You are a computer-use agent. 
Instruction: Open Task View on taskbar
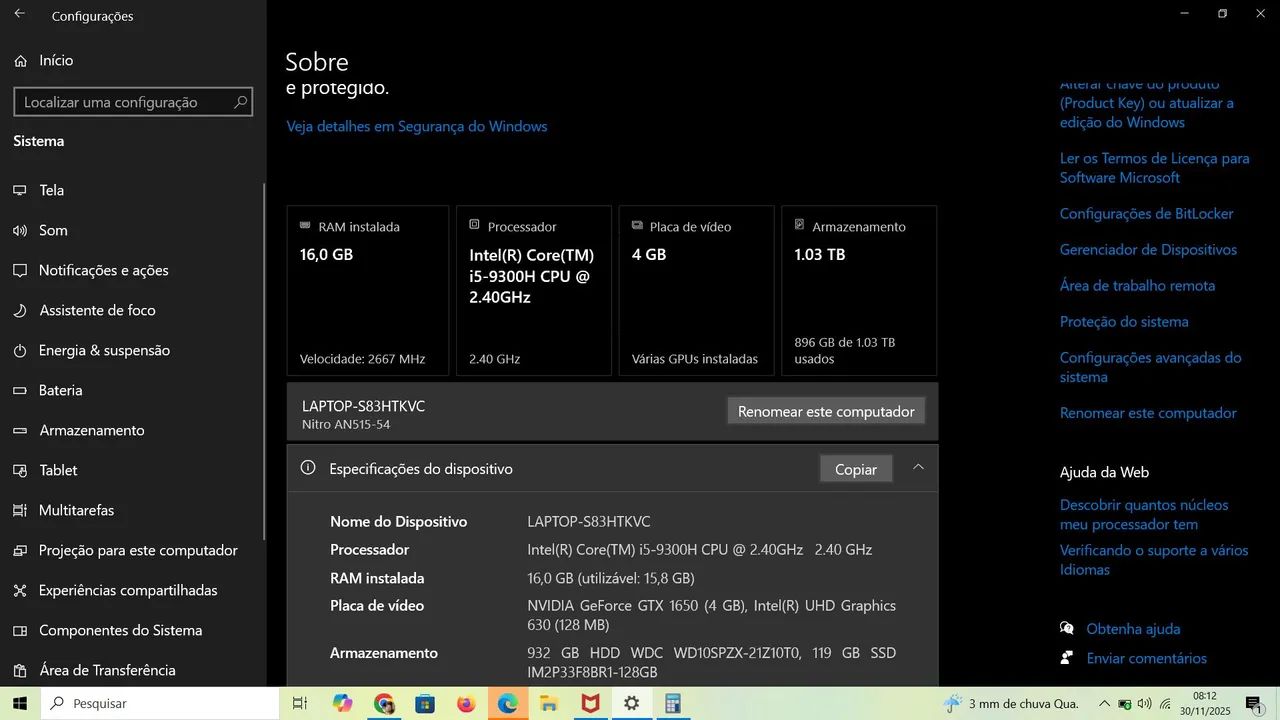click(x=299, y=704)
